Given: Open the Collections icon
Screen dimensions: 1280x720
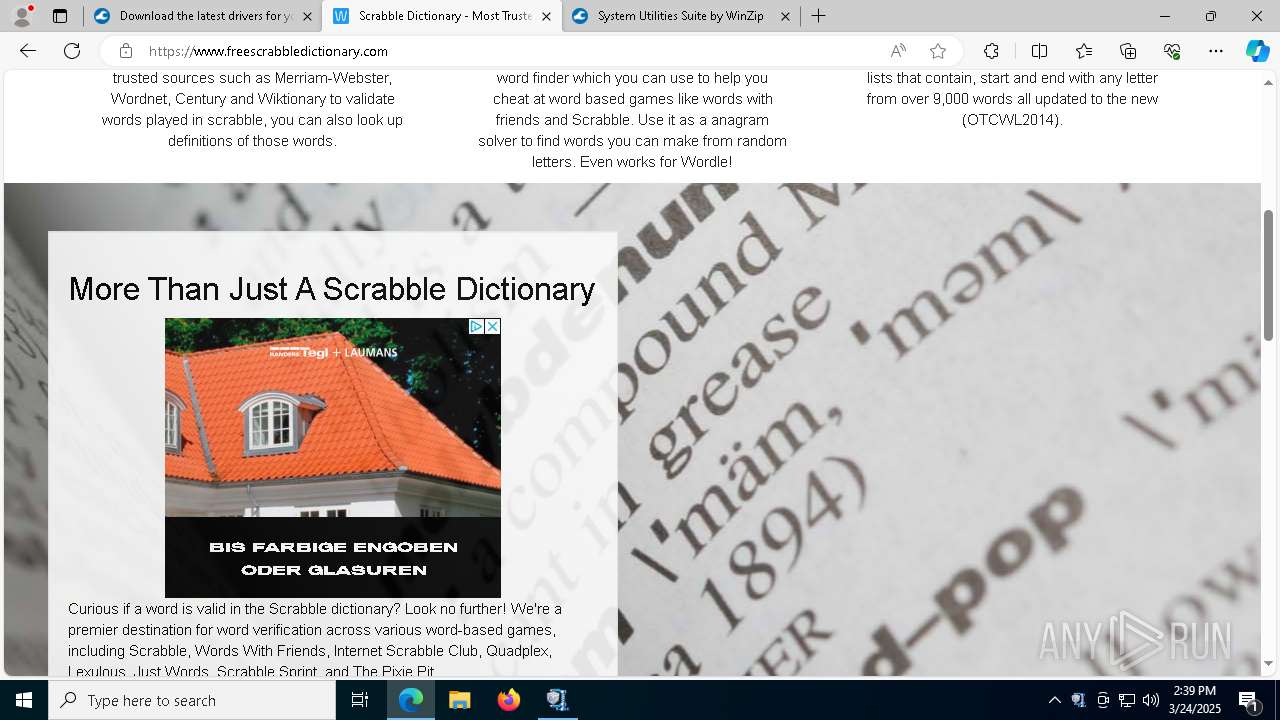Looking at the screenshot, I should pos(1128,51).
